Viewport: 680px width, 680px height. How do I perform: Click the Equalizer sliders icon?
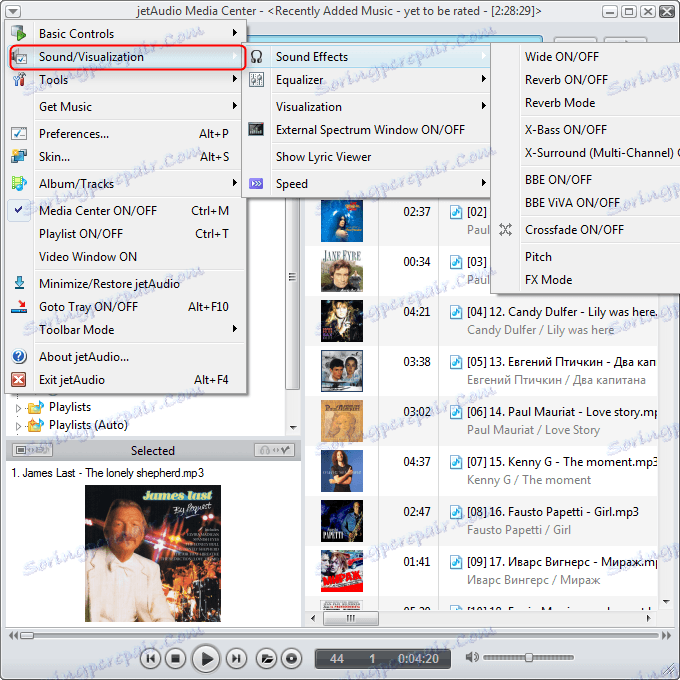click(x=256, y=80)
